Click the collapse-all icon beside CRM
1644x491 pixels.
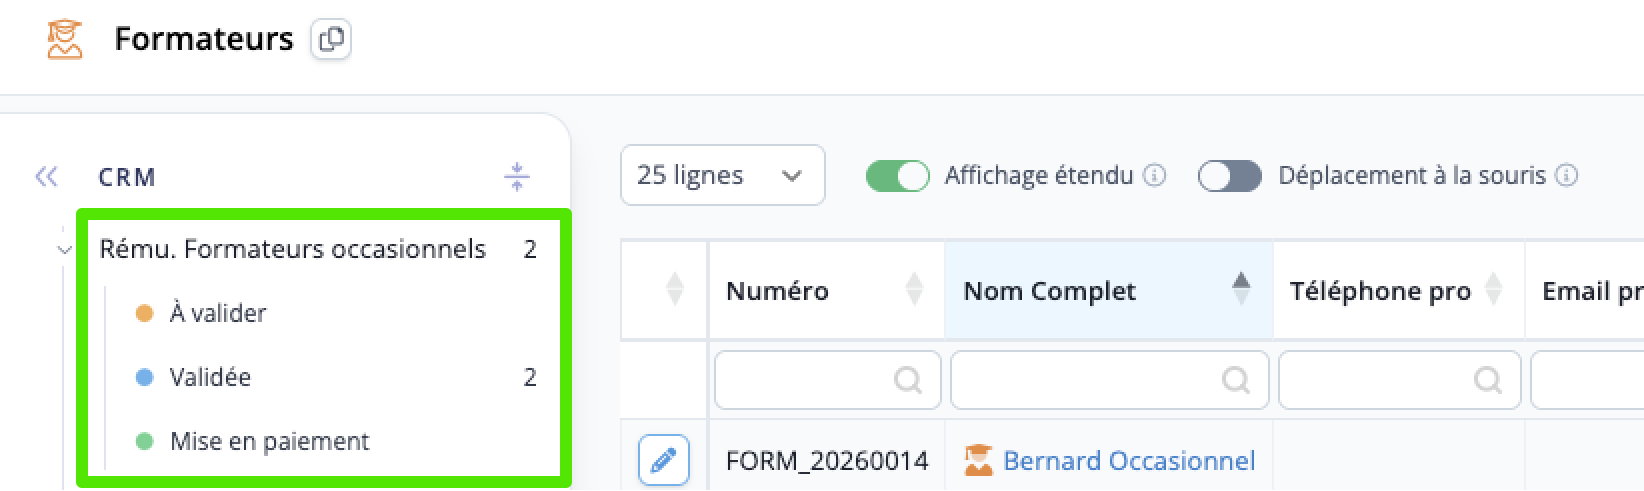(517, 177)
